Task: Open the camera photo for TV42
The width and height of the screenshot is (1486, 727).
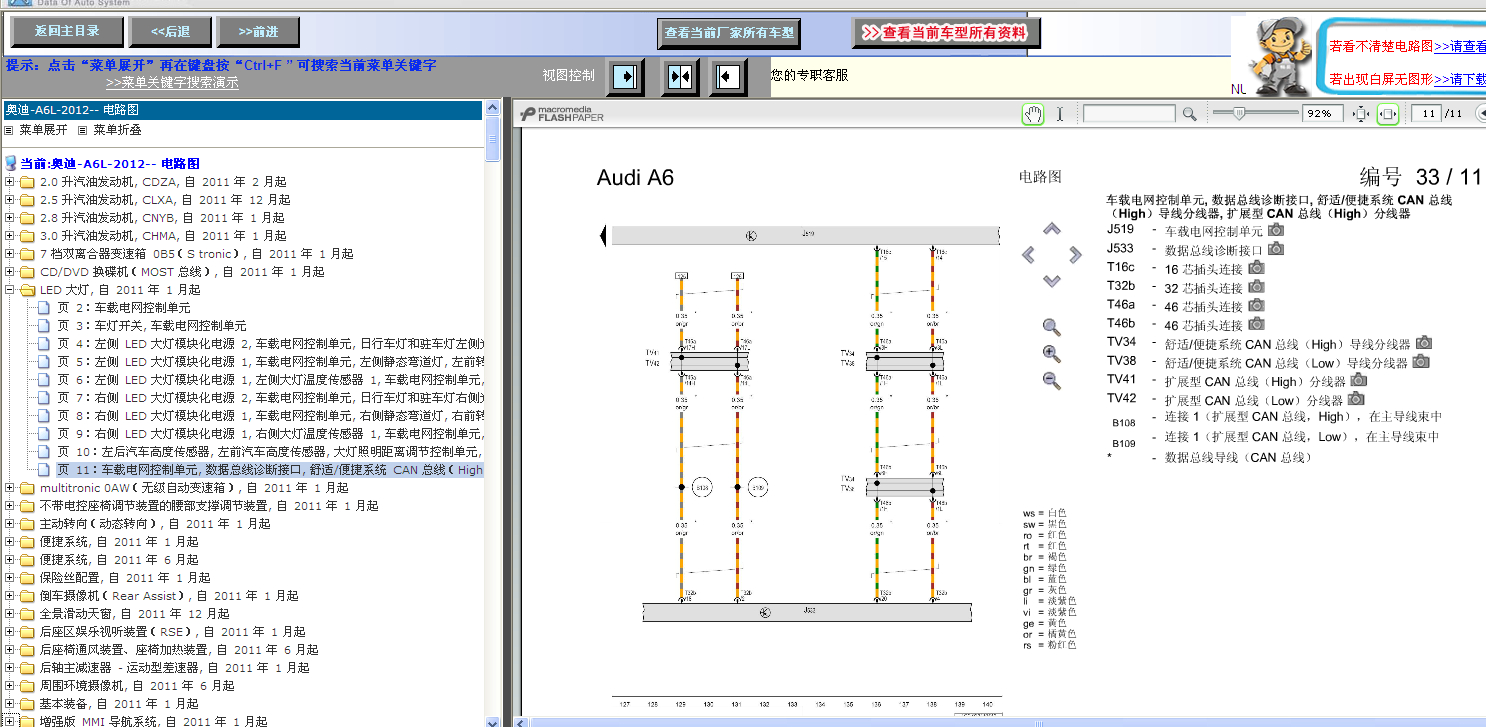Action: [x=1356, y=399]
